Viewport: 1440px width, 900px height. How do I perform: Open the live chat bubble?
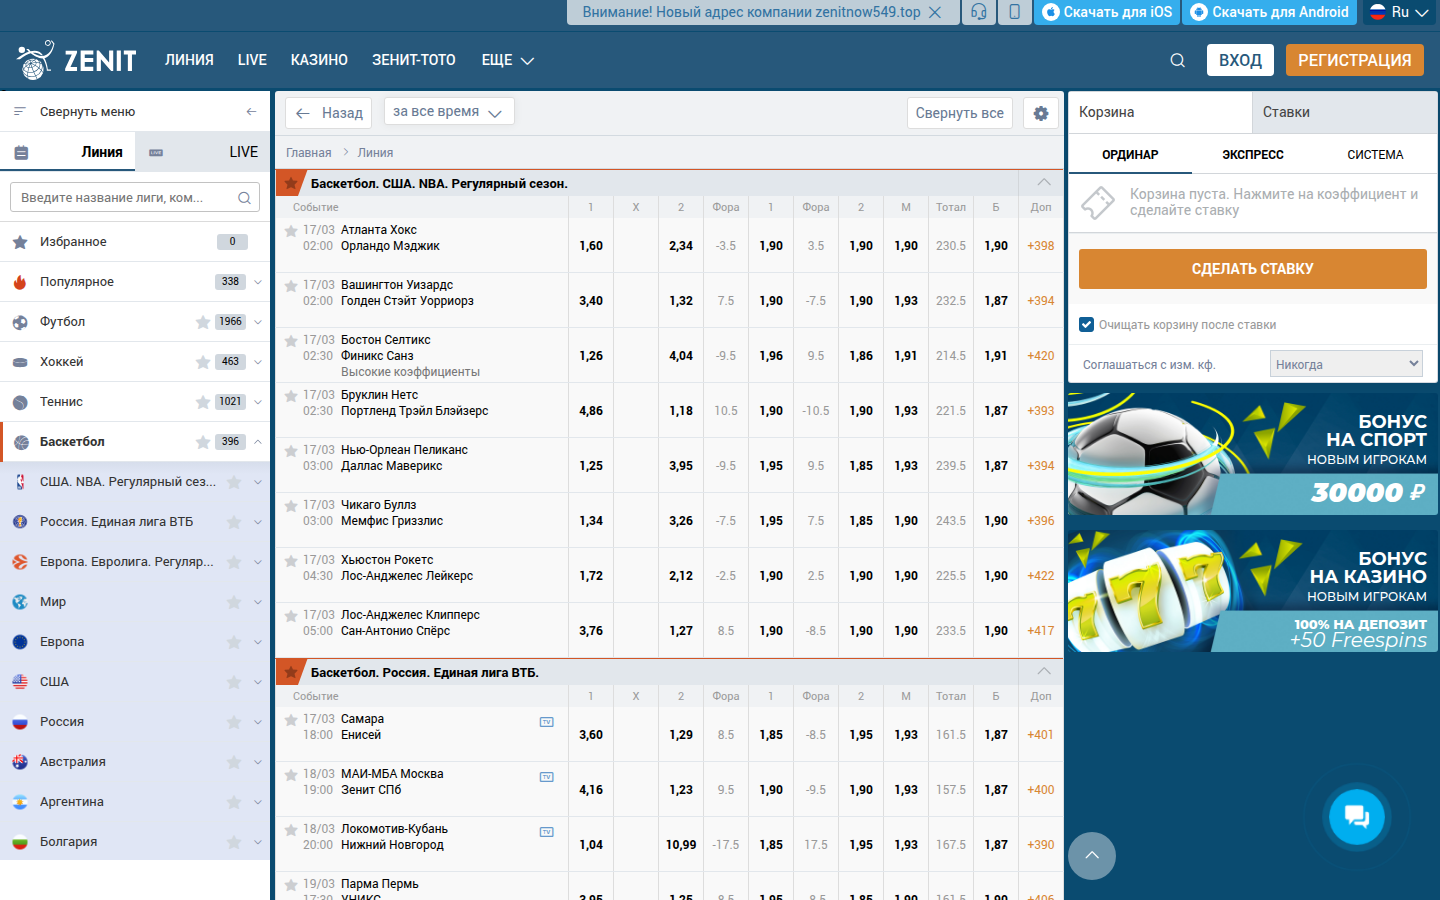[x=1356, y=817]
